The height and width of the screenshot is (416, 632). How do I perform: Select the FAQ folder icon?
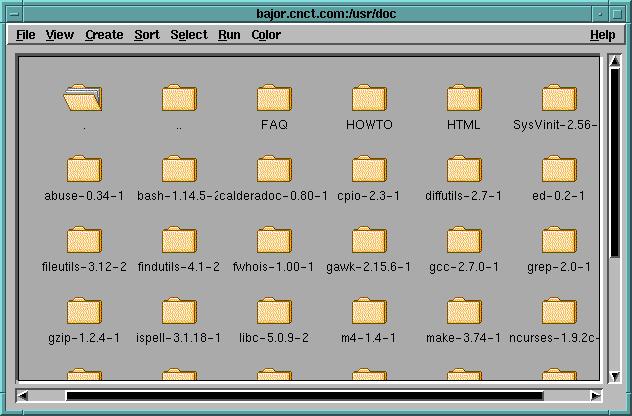tap(274, 99)
